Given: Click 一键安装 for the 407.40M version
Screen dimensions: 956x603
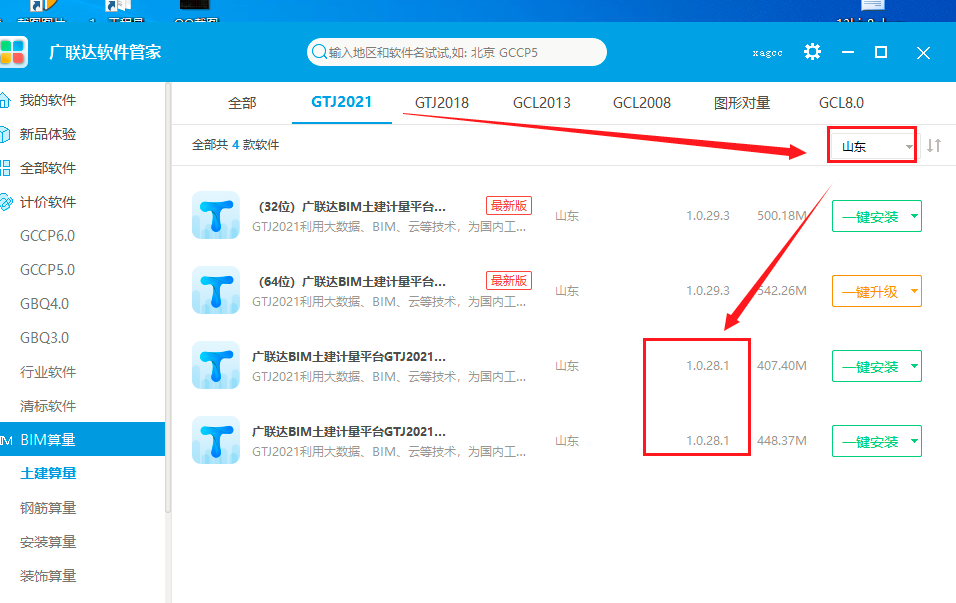Looking at the screenshot, I should point(870,366).
